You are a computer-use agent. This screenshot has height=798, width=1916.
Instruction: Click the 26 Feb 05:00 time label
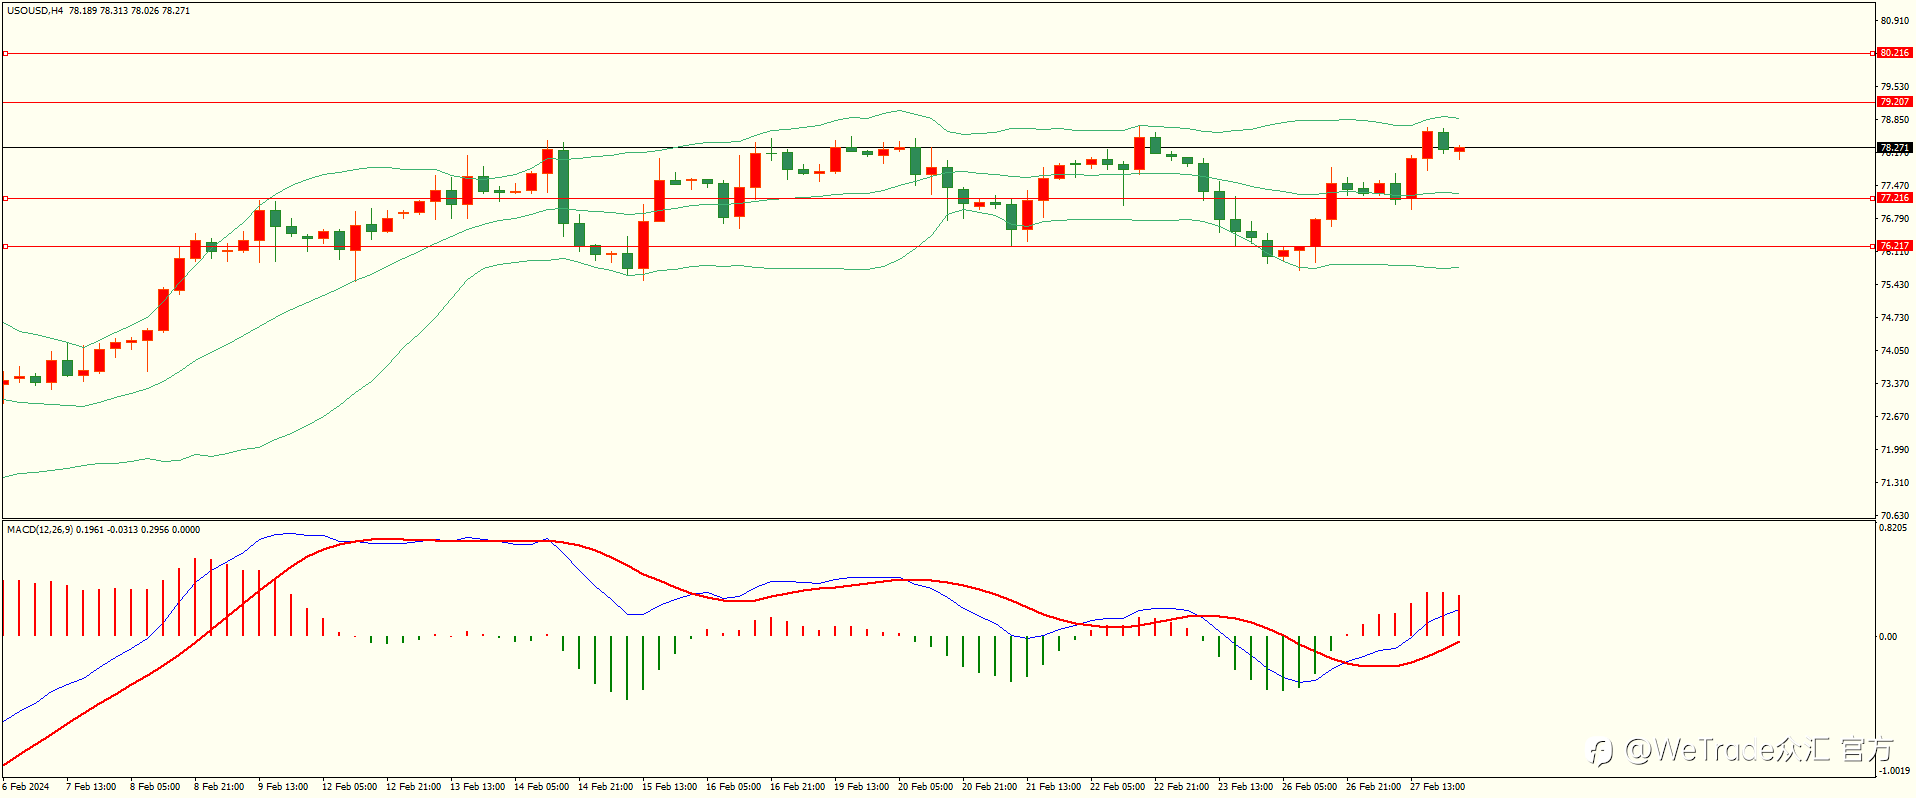point(1309,787)
